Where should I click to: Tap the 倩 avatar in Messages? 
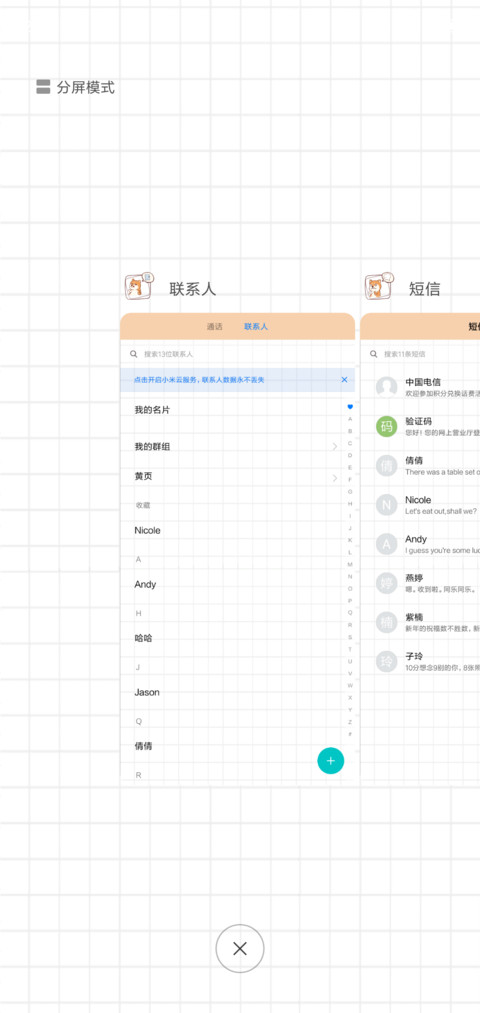[x=386, y=465]
